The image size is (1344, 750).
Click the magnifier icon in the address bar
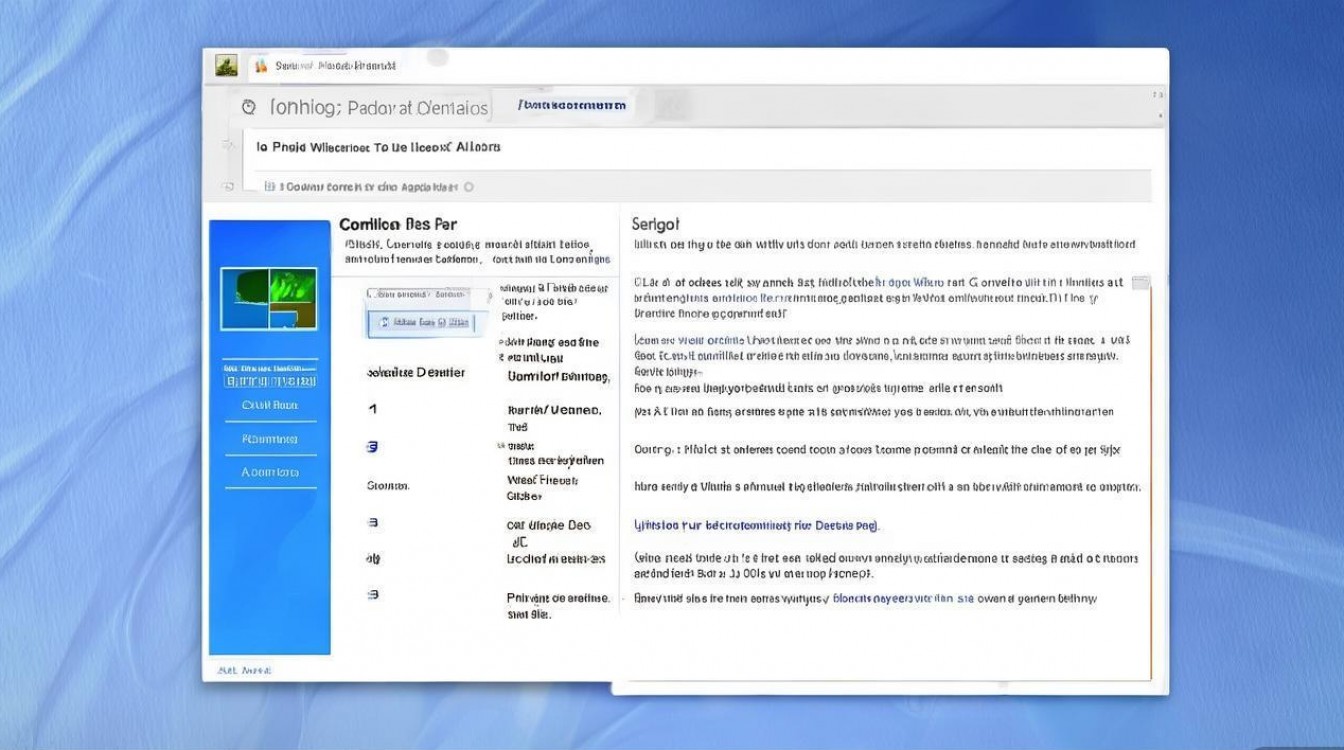250,105
